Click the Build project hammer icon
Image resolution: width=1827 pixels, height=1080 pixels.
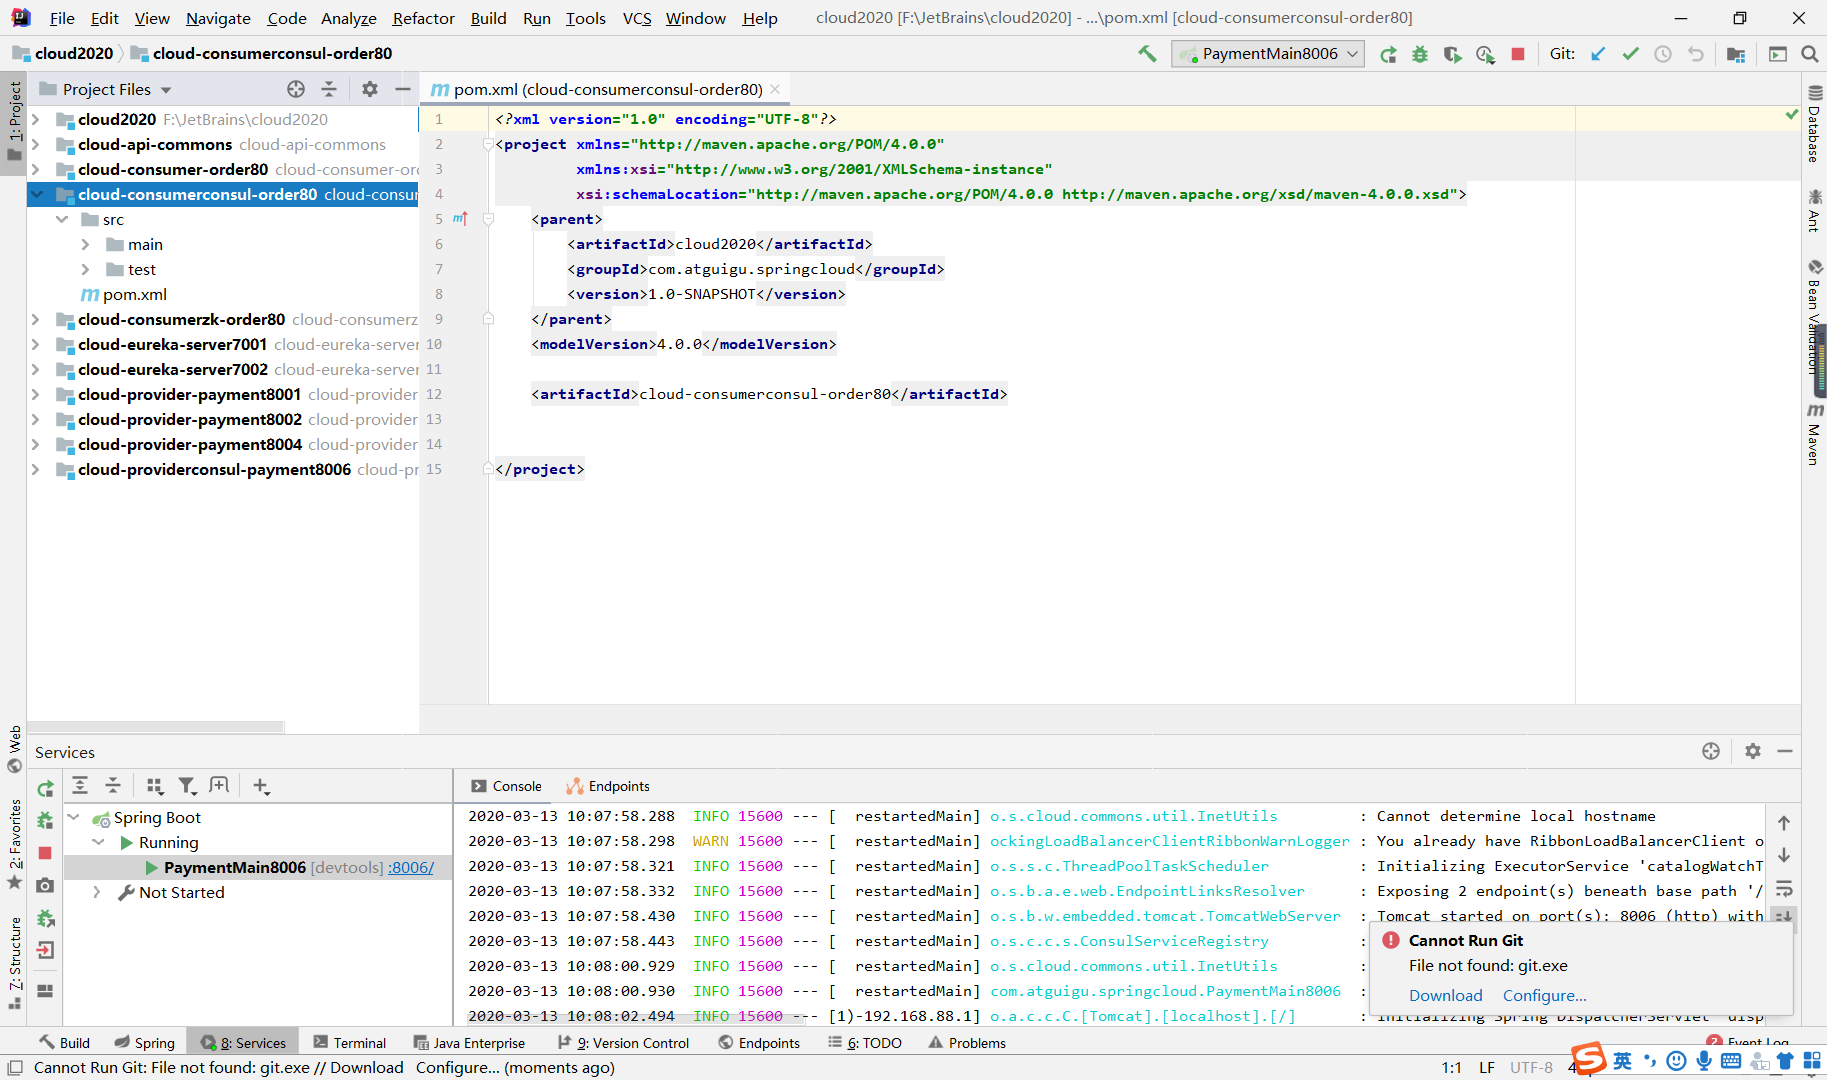point(1147,54)
